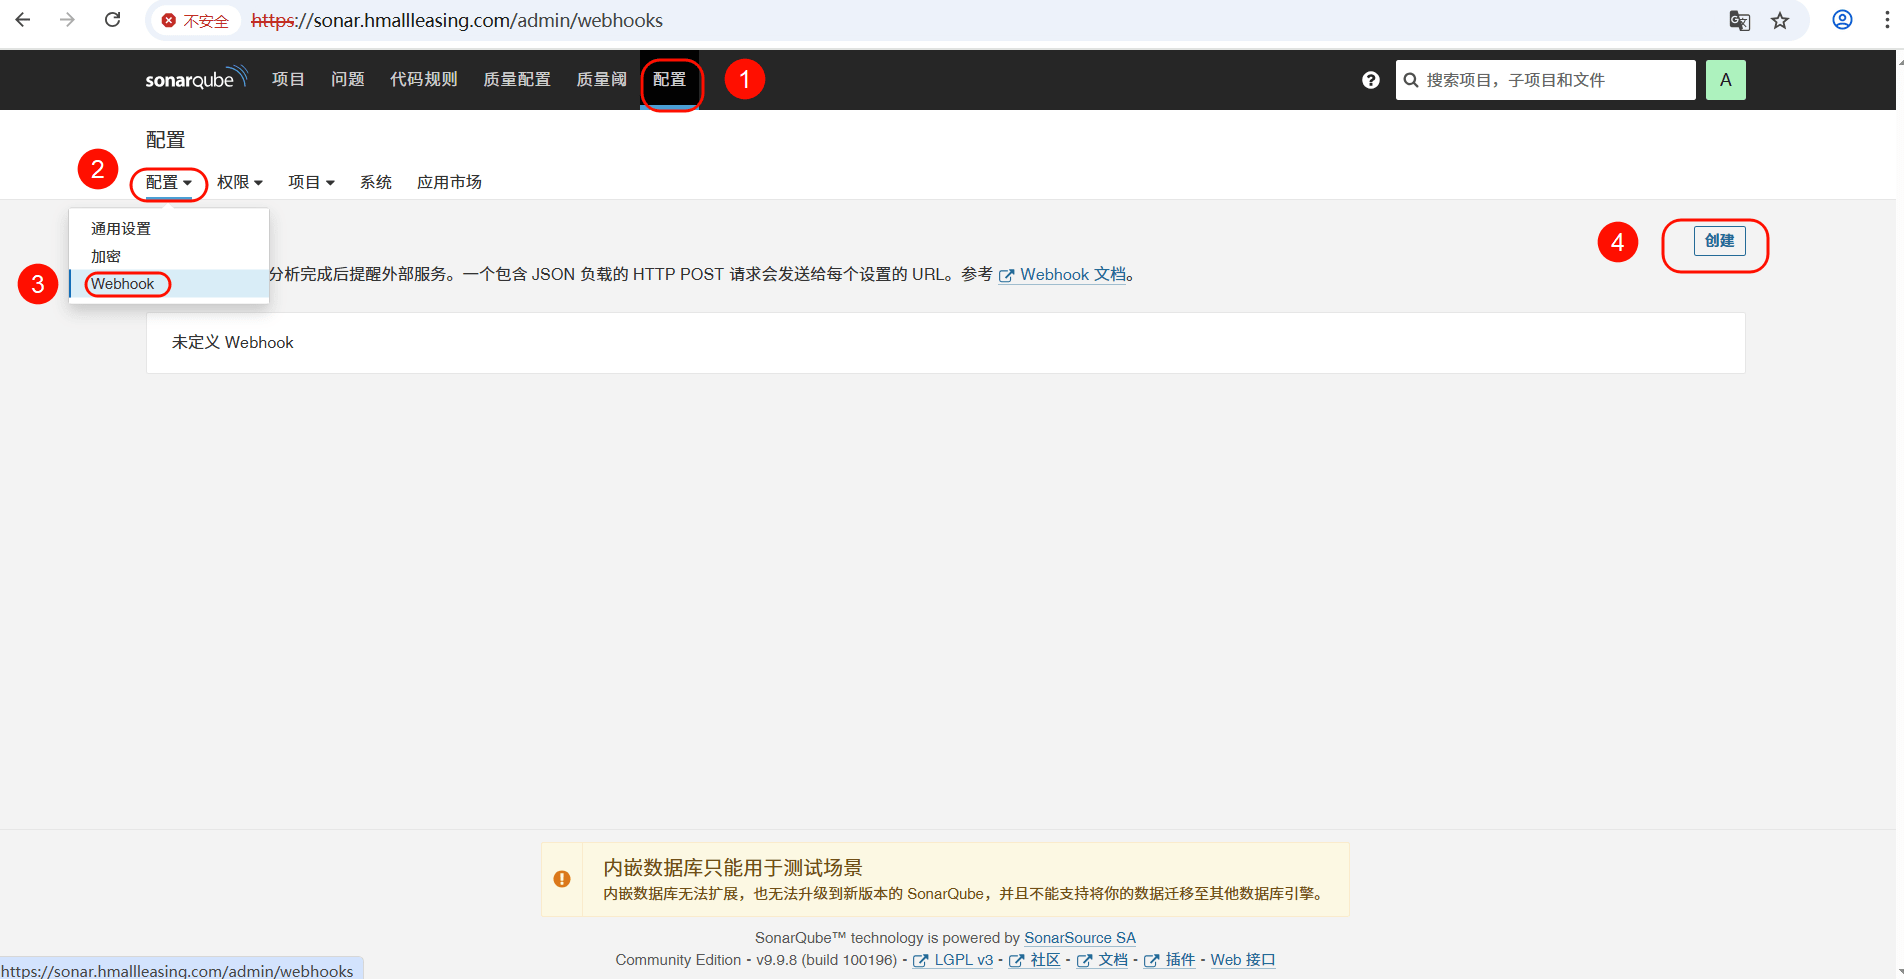This screenshot has width=1904, height=979.
Task: Choose 通用设置 from the dropdown
Action: coord(121,229)
